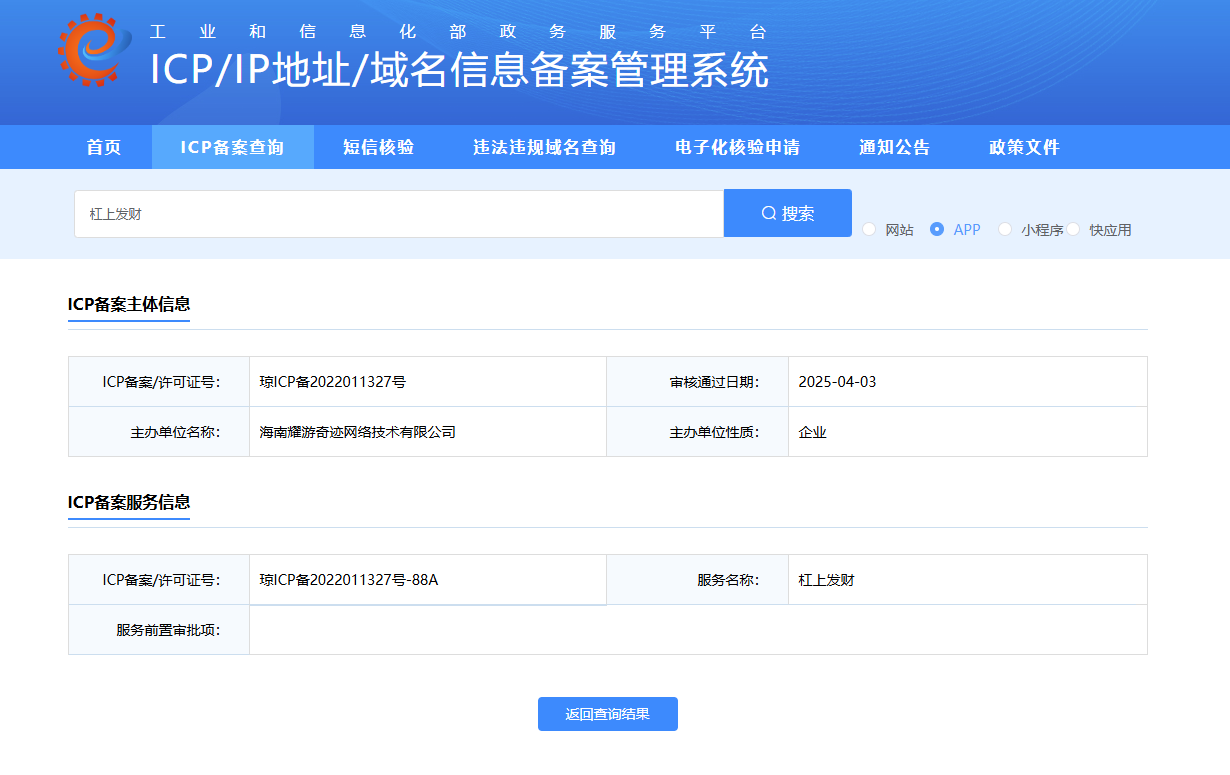Click the 服务前置审批项 label

click(x=169, y=630)
